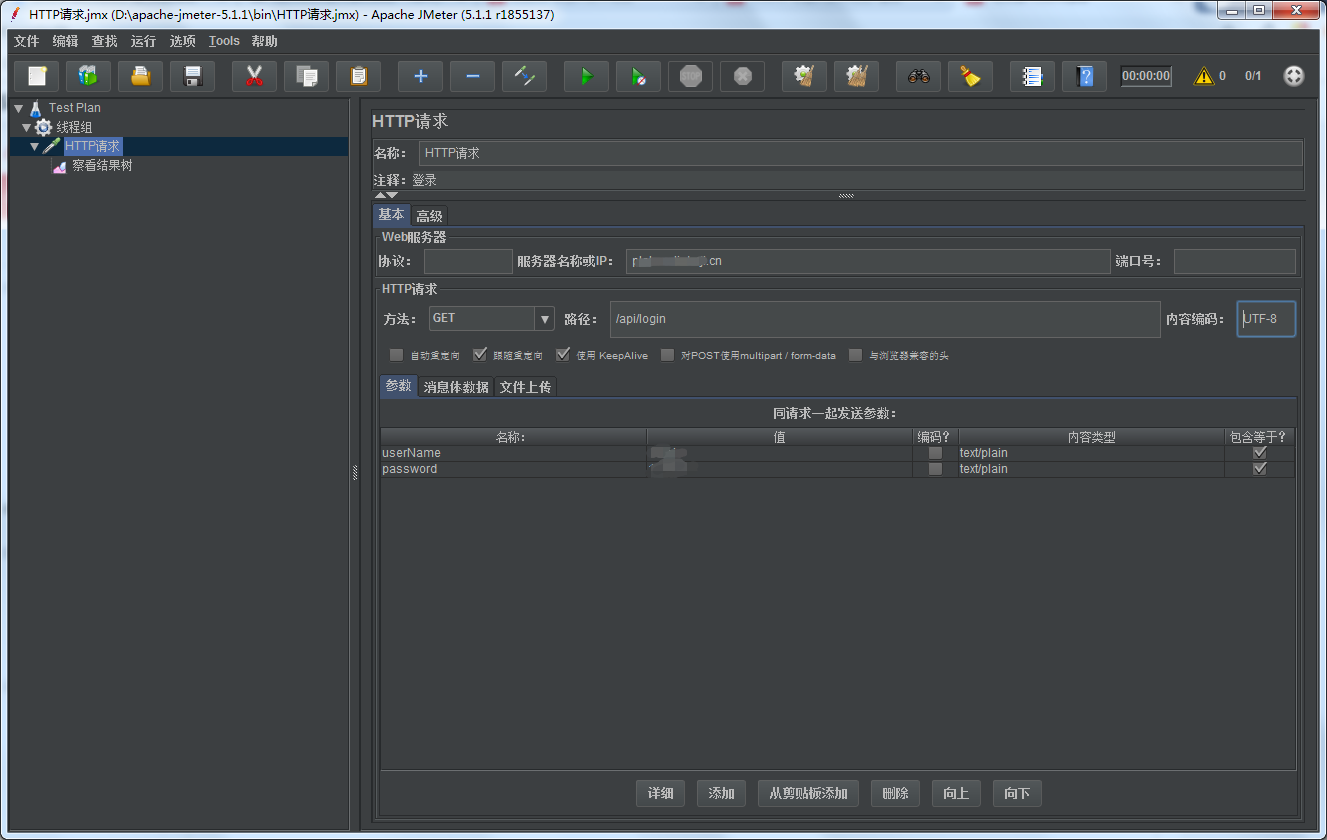
Task: Click the Cut scissors icon
Action: (x=255, y=76)
